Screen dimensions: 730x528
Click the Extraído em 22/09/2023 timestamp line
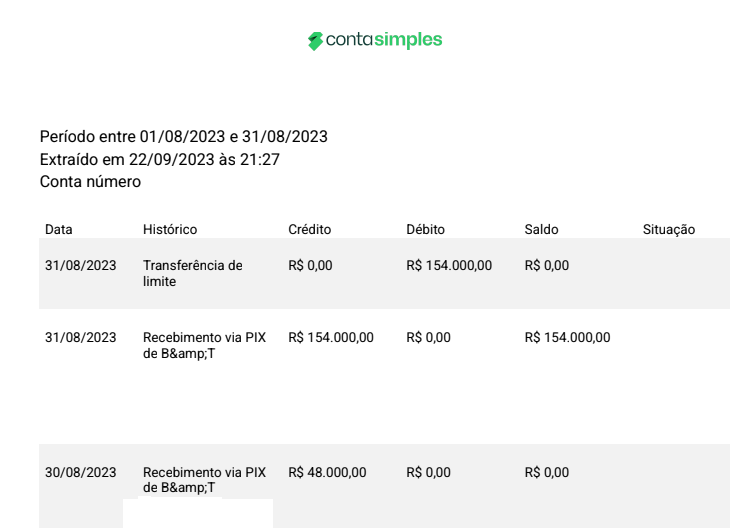pyautogui.click(x=160, y=159)
